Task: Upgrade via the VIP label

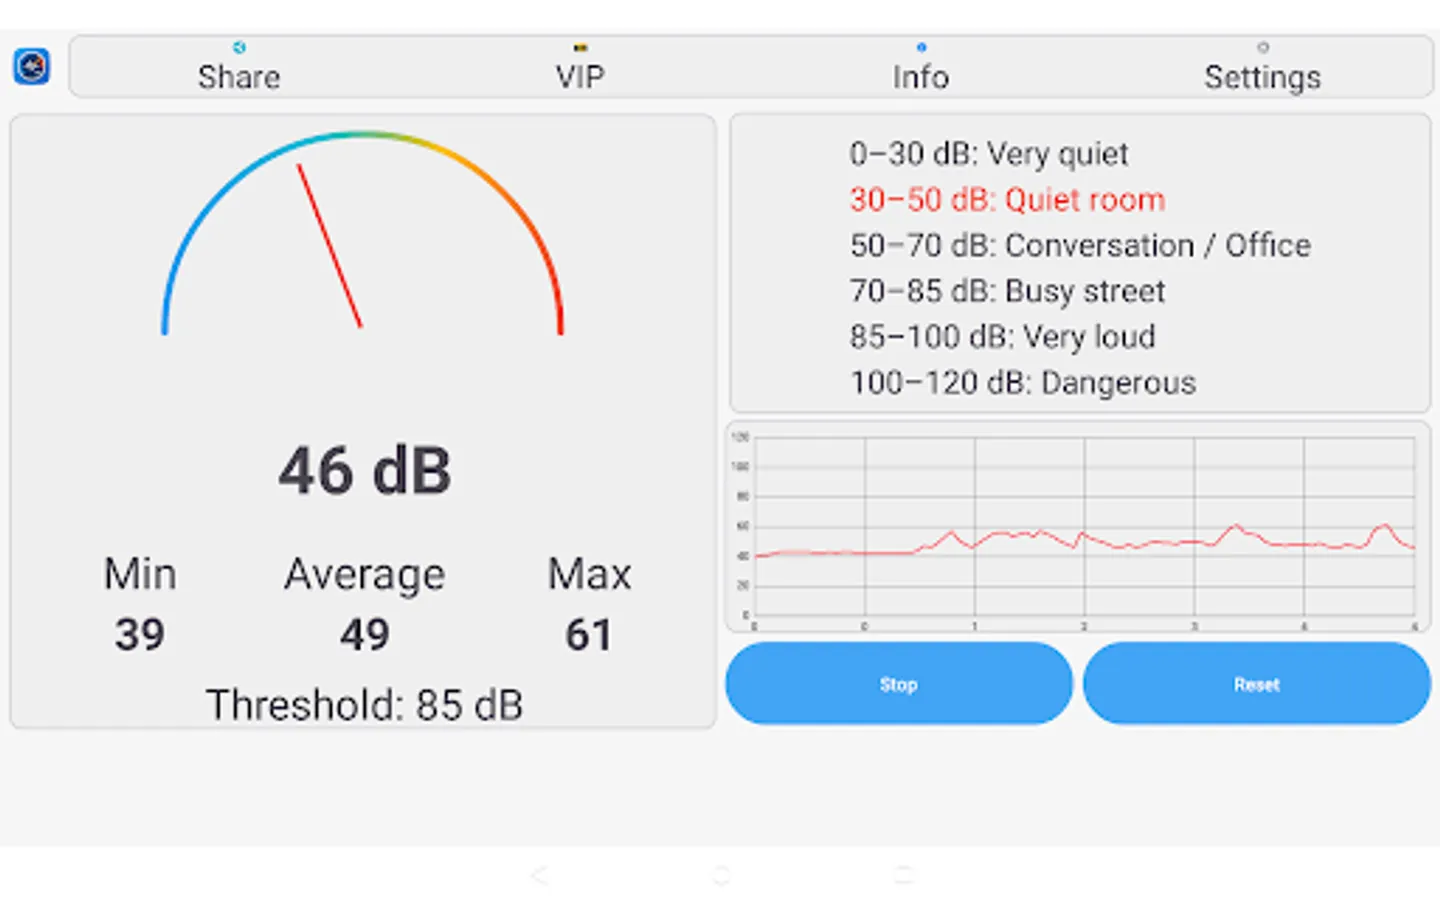Action: (x=580, y=77)
